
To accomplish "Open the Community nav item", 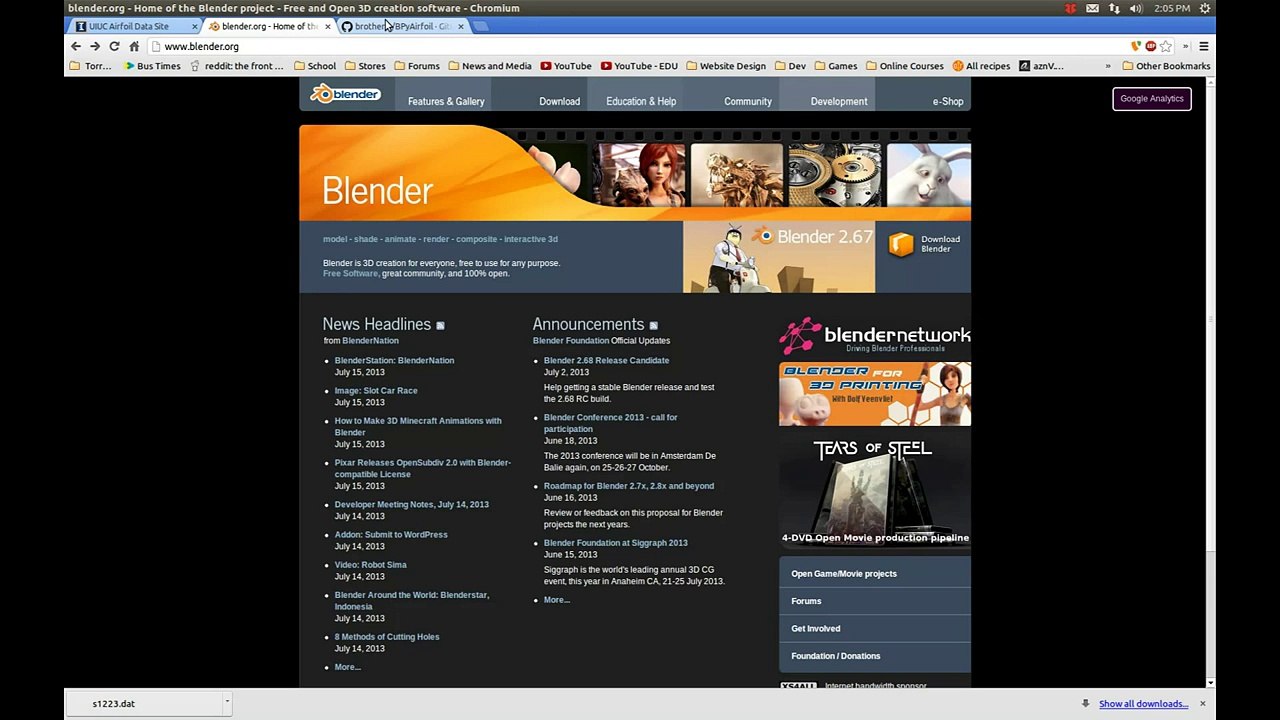I will click(x=748, y=101).
